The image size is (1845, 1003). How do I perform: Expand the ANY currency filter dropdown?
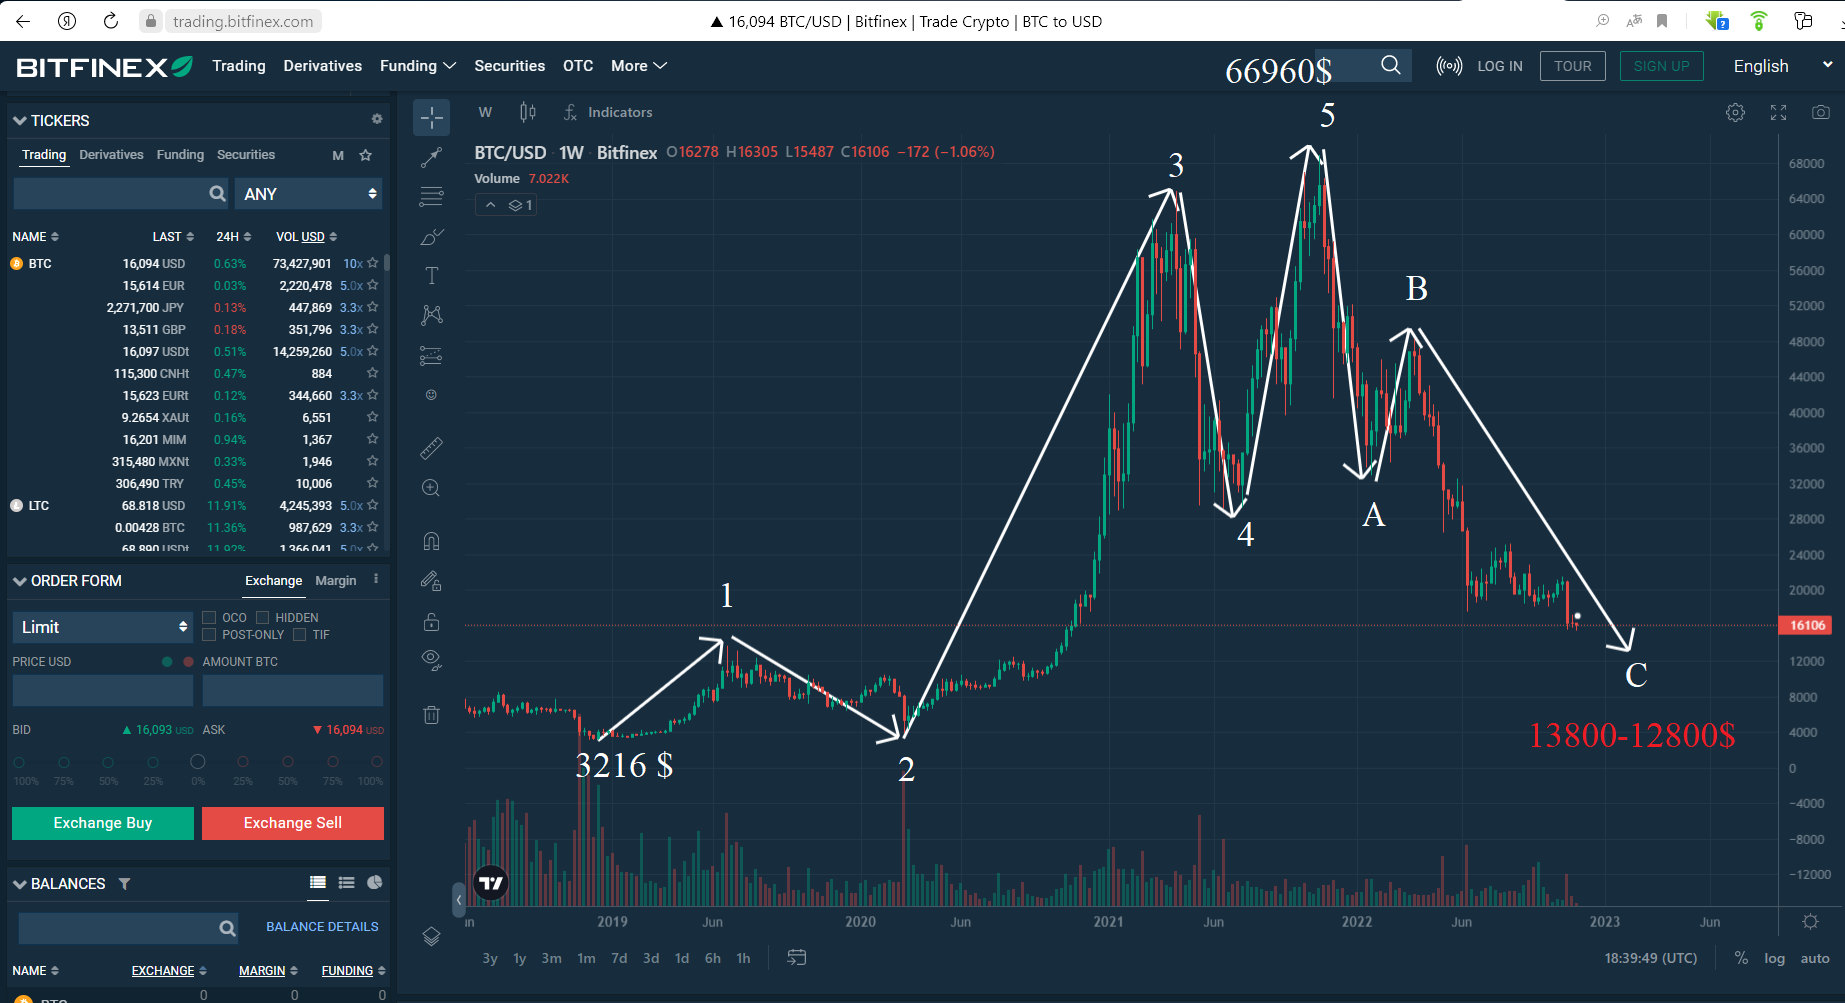(x=309, y=194)
